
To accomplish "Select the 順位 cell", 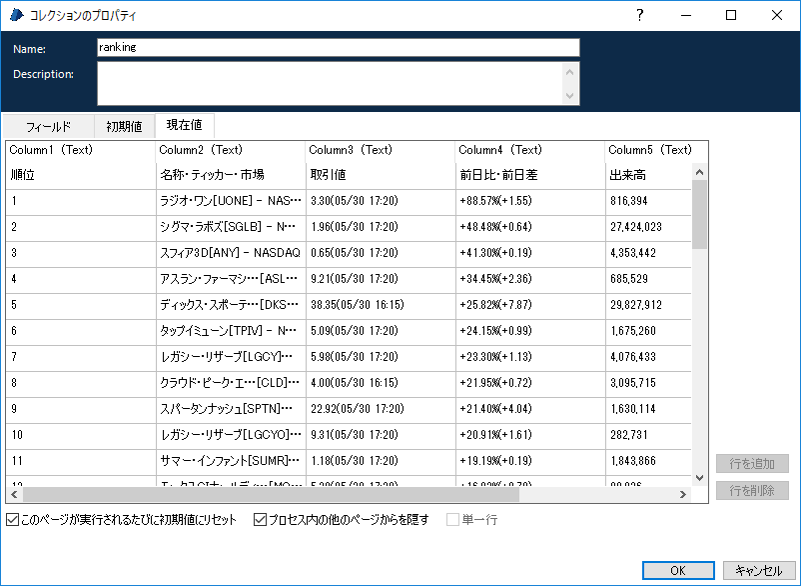I will (x=81, y=175).
